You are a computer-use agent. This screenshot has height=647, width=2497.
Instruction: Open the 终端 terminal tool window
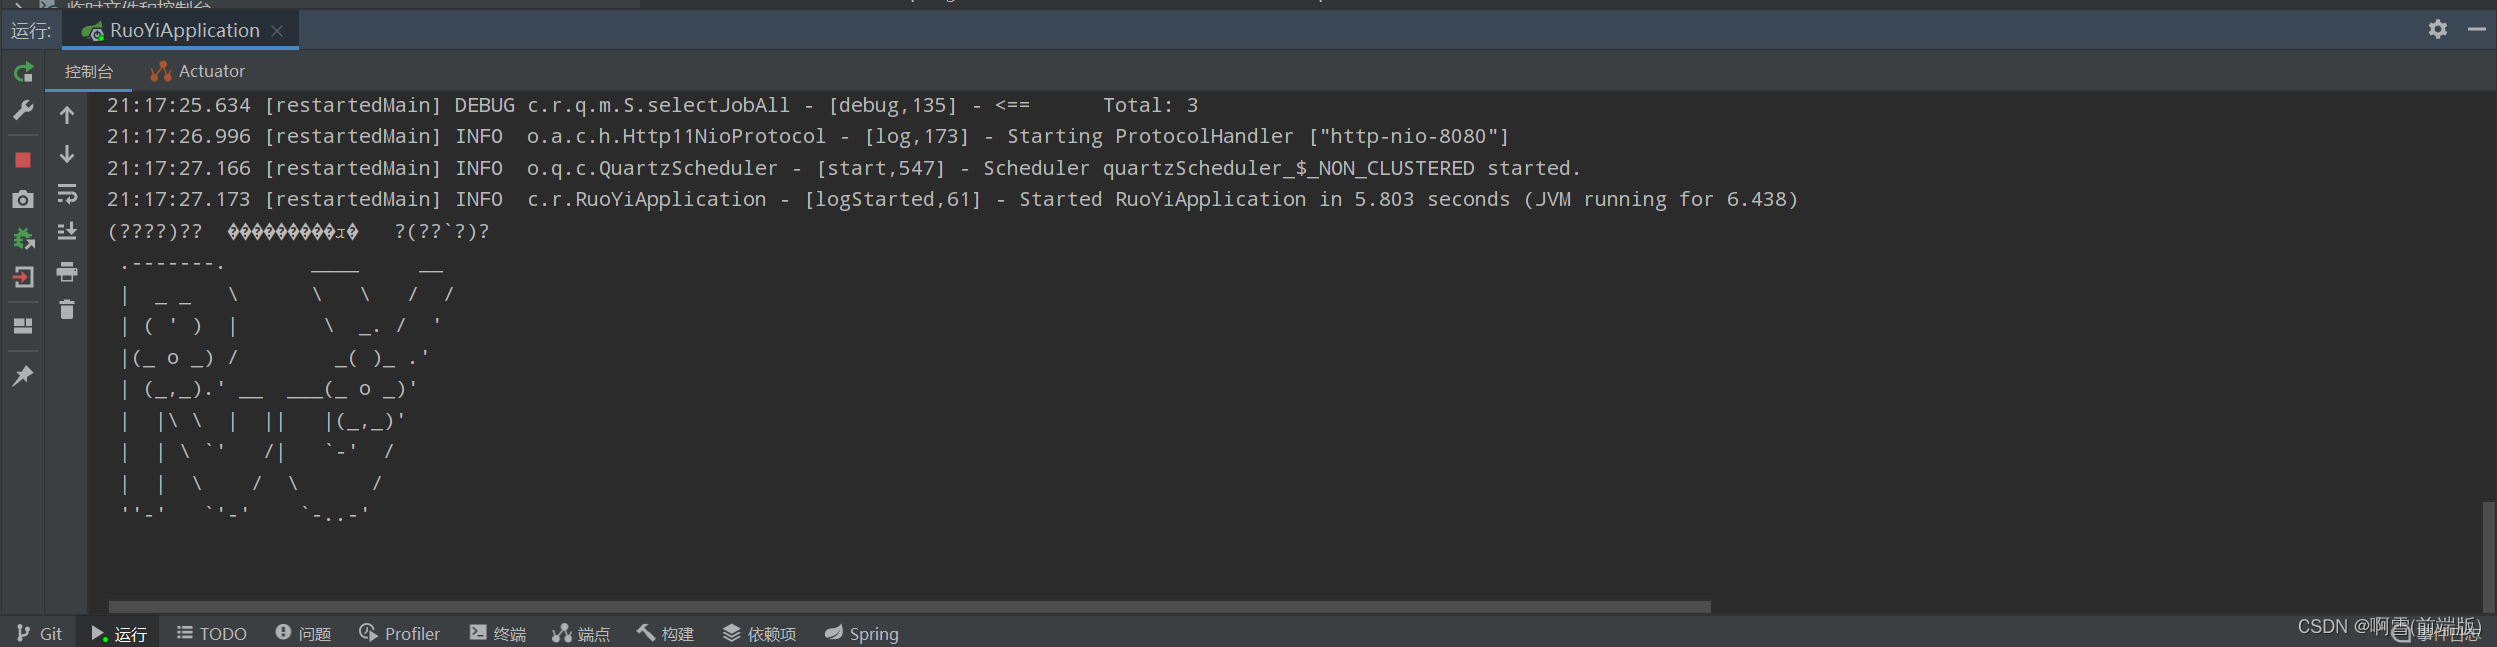click(498, 632)
